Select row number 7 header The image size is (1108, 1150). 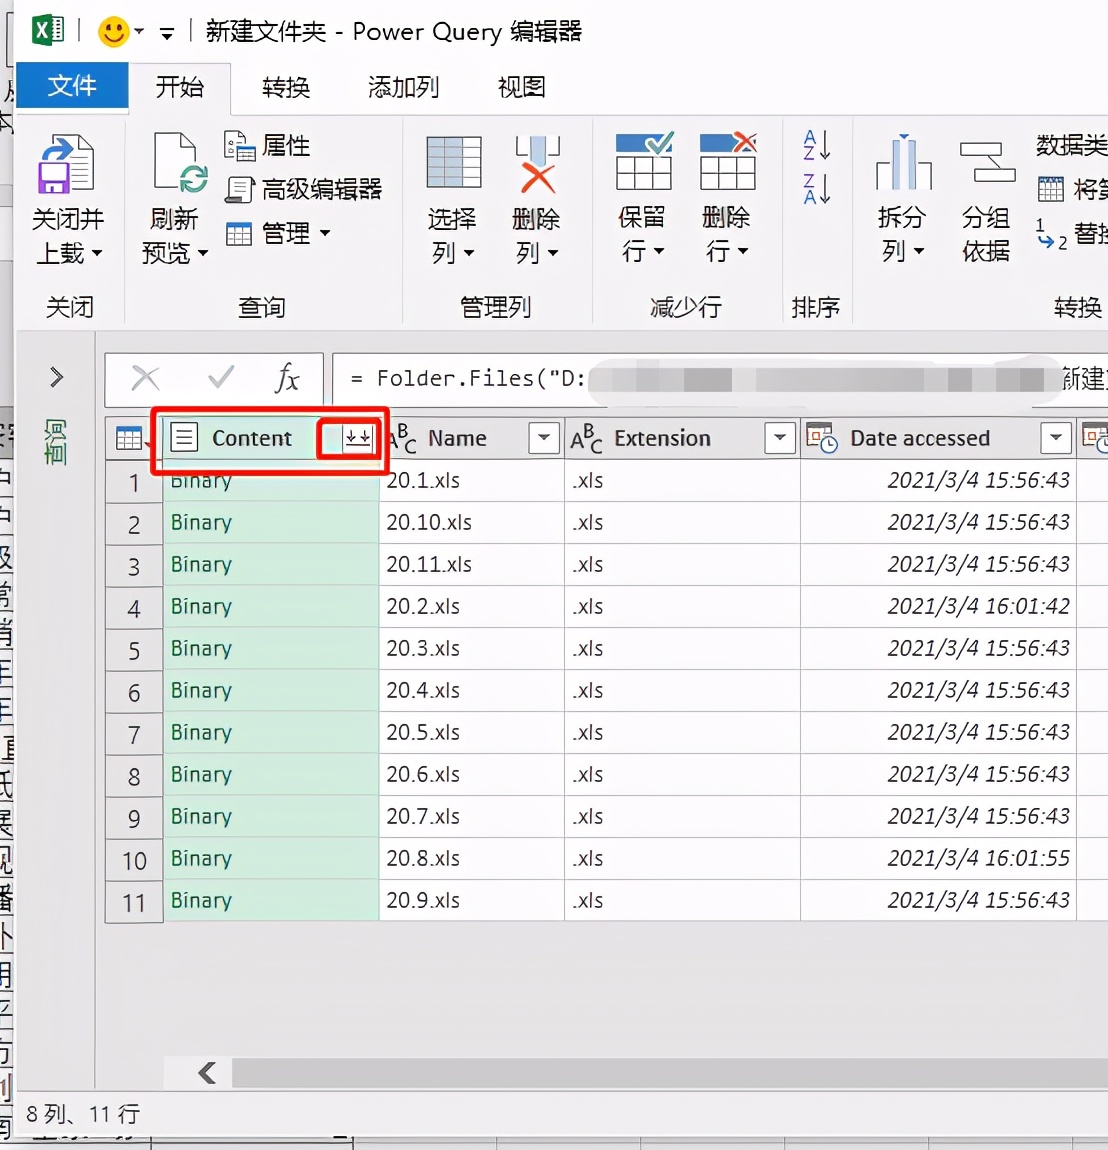click(x=134, y=734)
